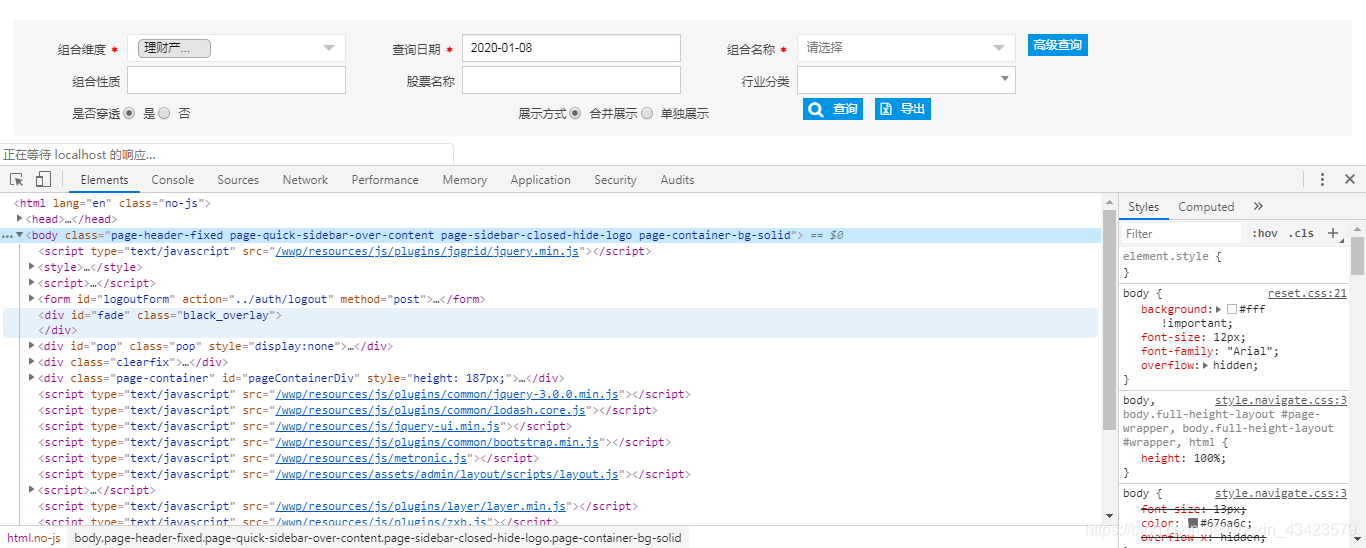
Task: Open the bootstrap.min.js script link
Action: pos(438,442)
